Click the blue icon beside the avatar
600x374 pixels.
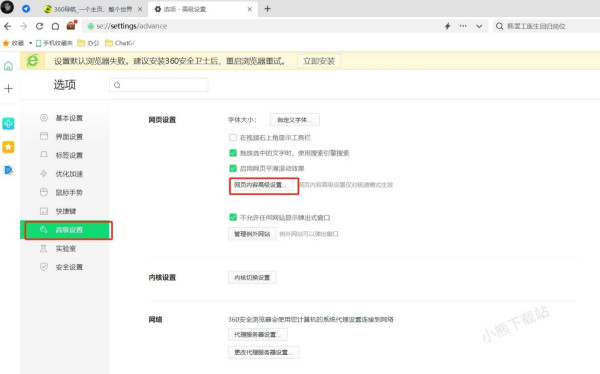(x=26, y=8)
